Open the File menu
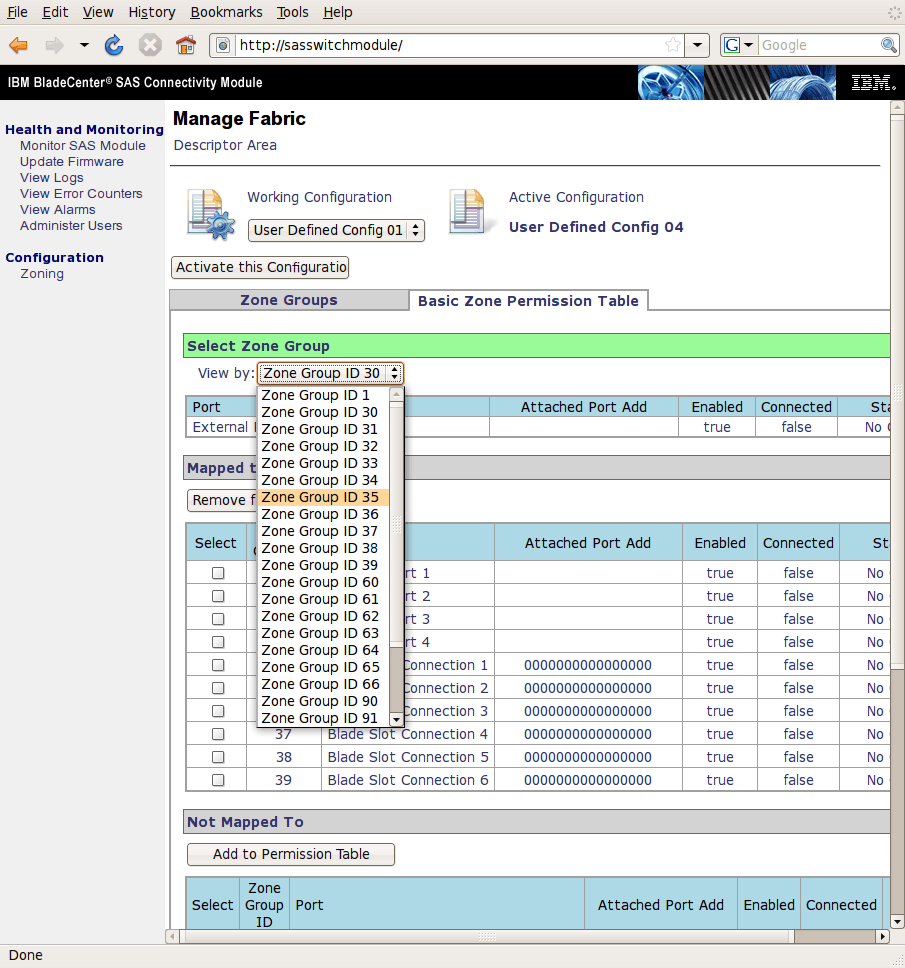Image resolution: width=905 pixels, height=968 pixels. (x=17, y=12)
